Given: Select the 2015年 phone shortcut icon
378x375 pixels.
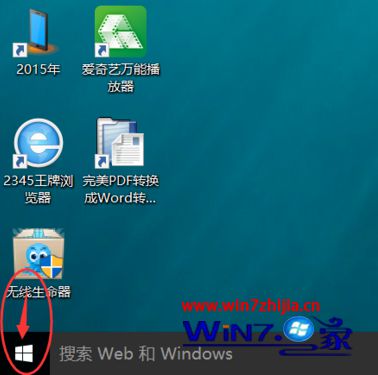Looking at the screenshot, I should coord(36,32).
